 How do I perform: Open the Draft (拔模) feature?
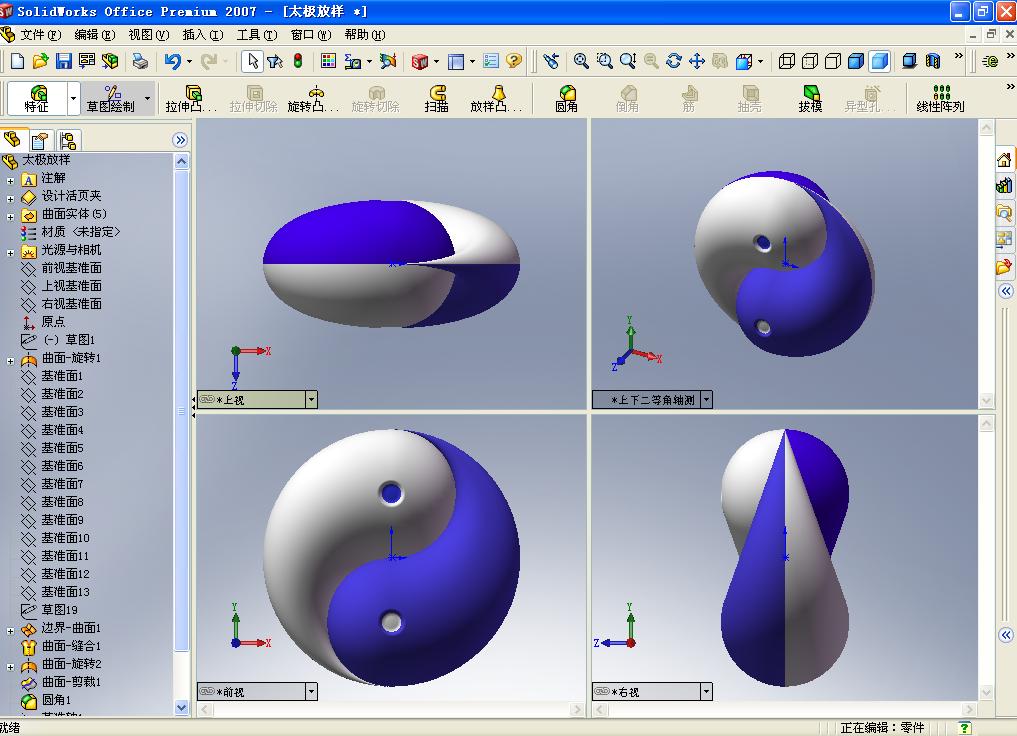click(x=810, y=99)
